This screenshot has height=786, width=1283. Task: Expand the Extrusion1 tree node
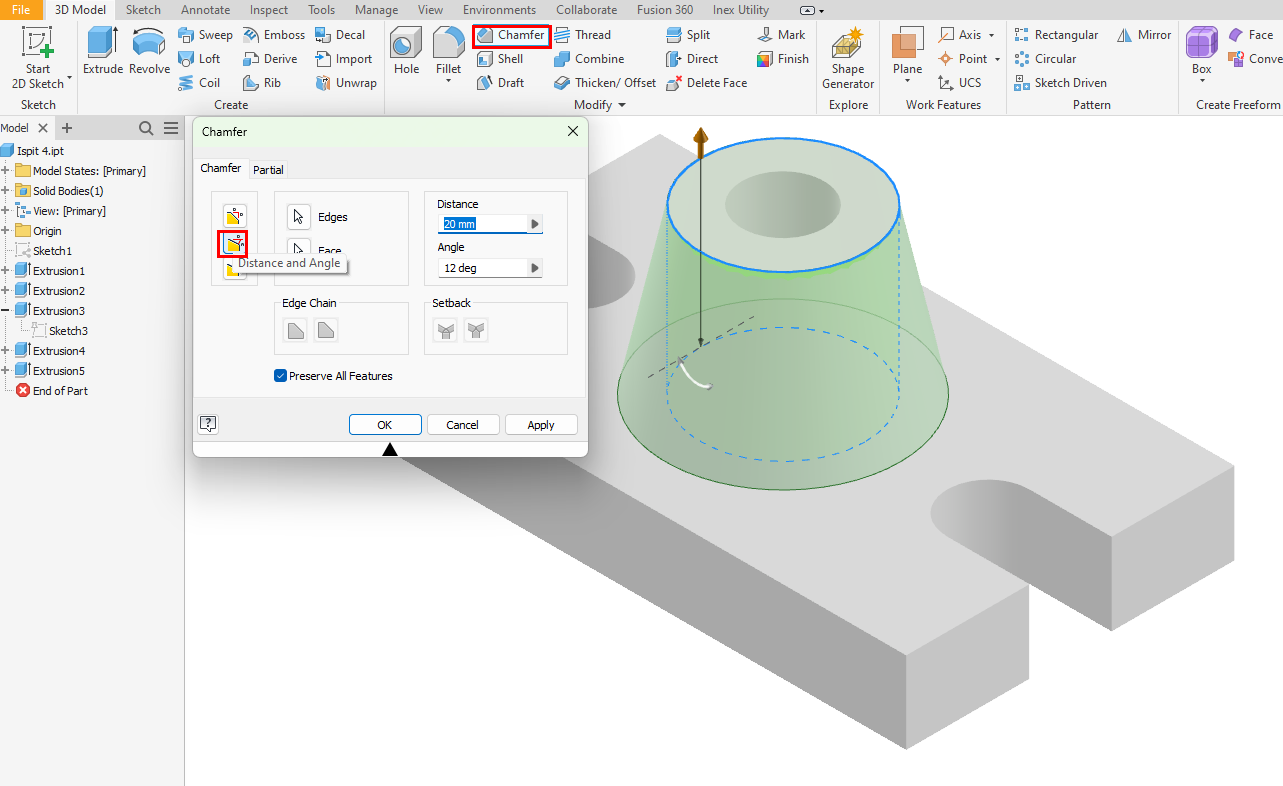(6, 271)
